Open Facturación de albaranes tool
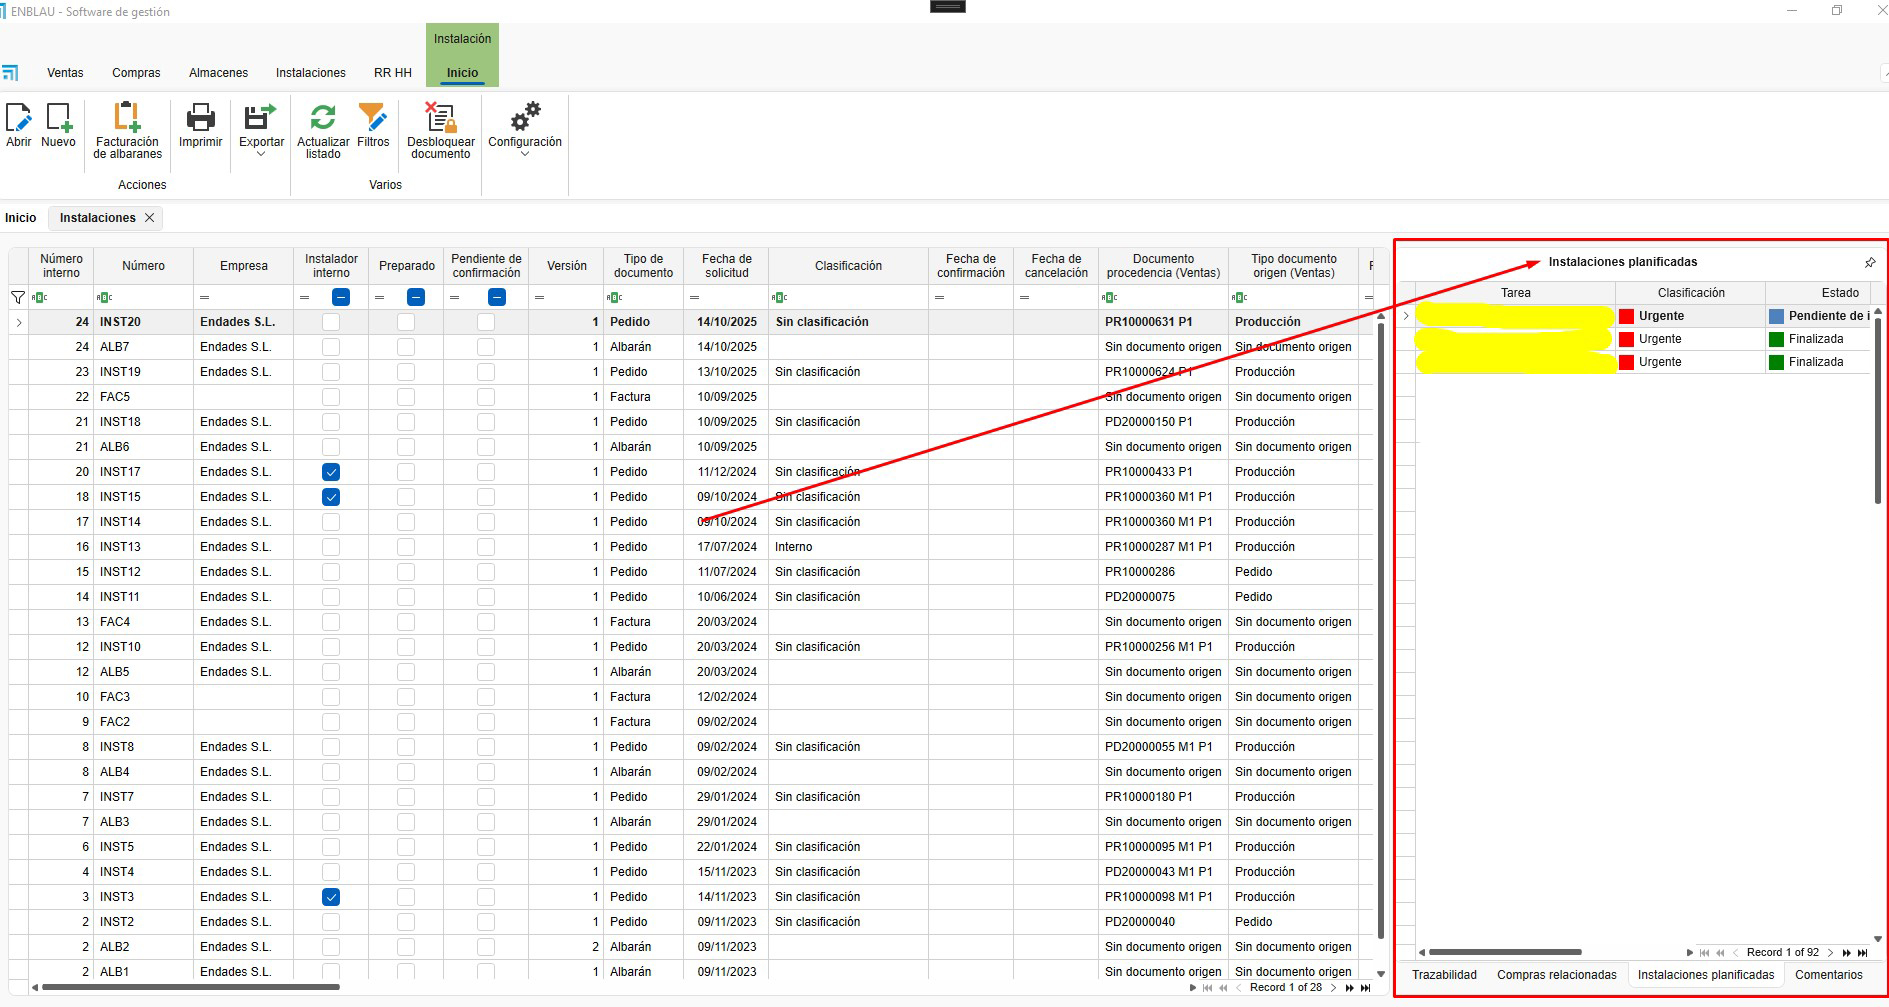1889x1007 pixels. pos(127,119)
